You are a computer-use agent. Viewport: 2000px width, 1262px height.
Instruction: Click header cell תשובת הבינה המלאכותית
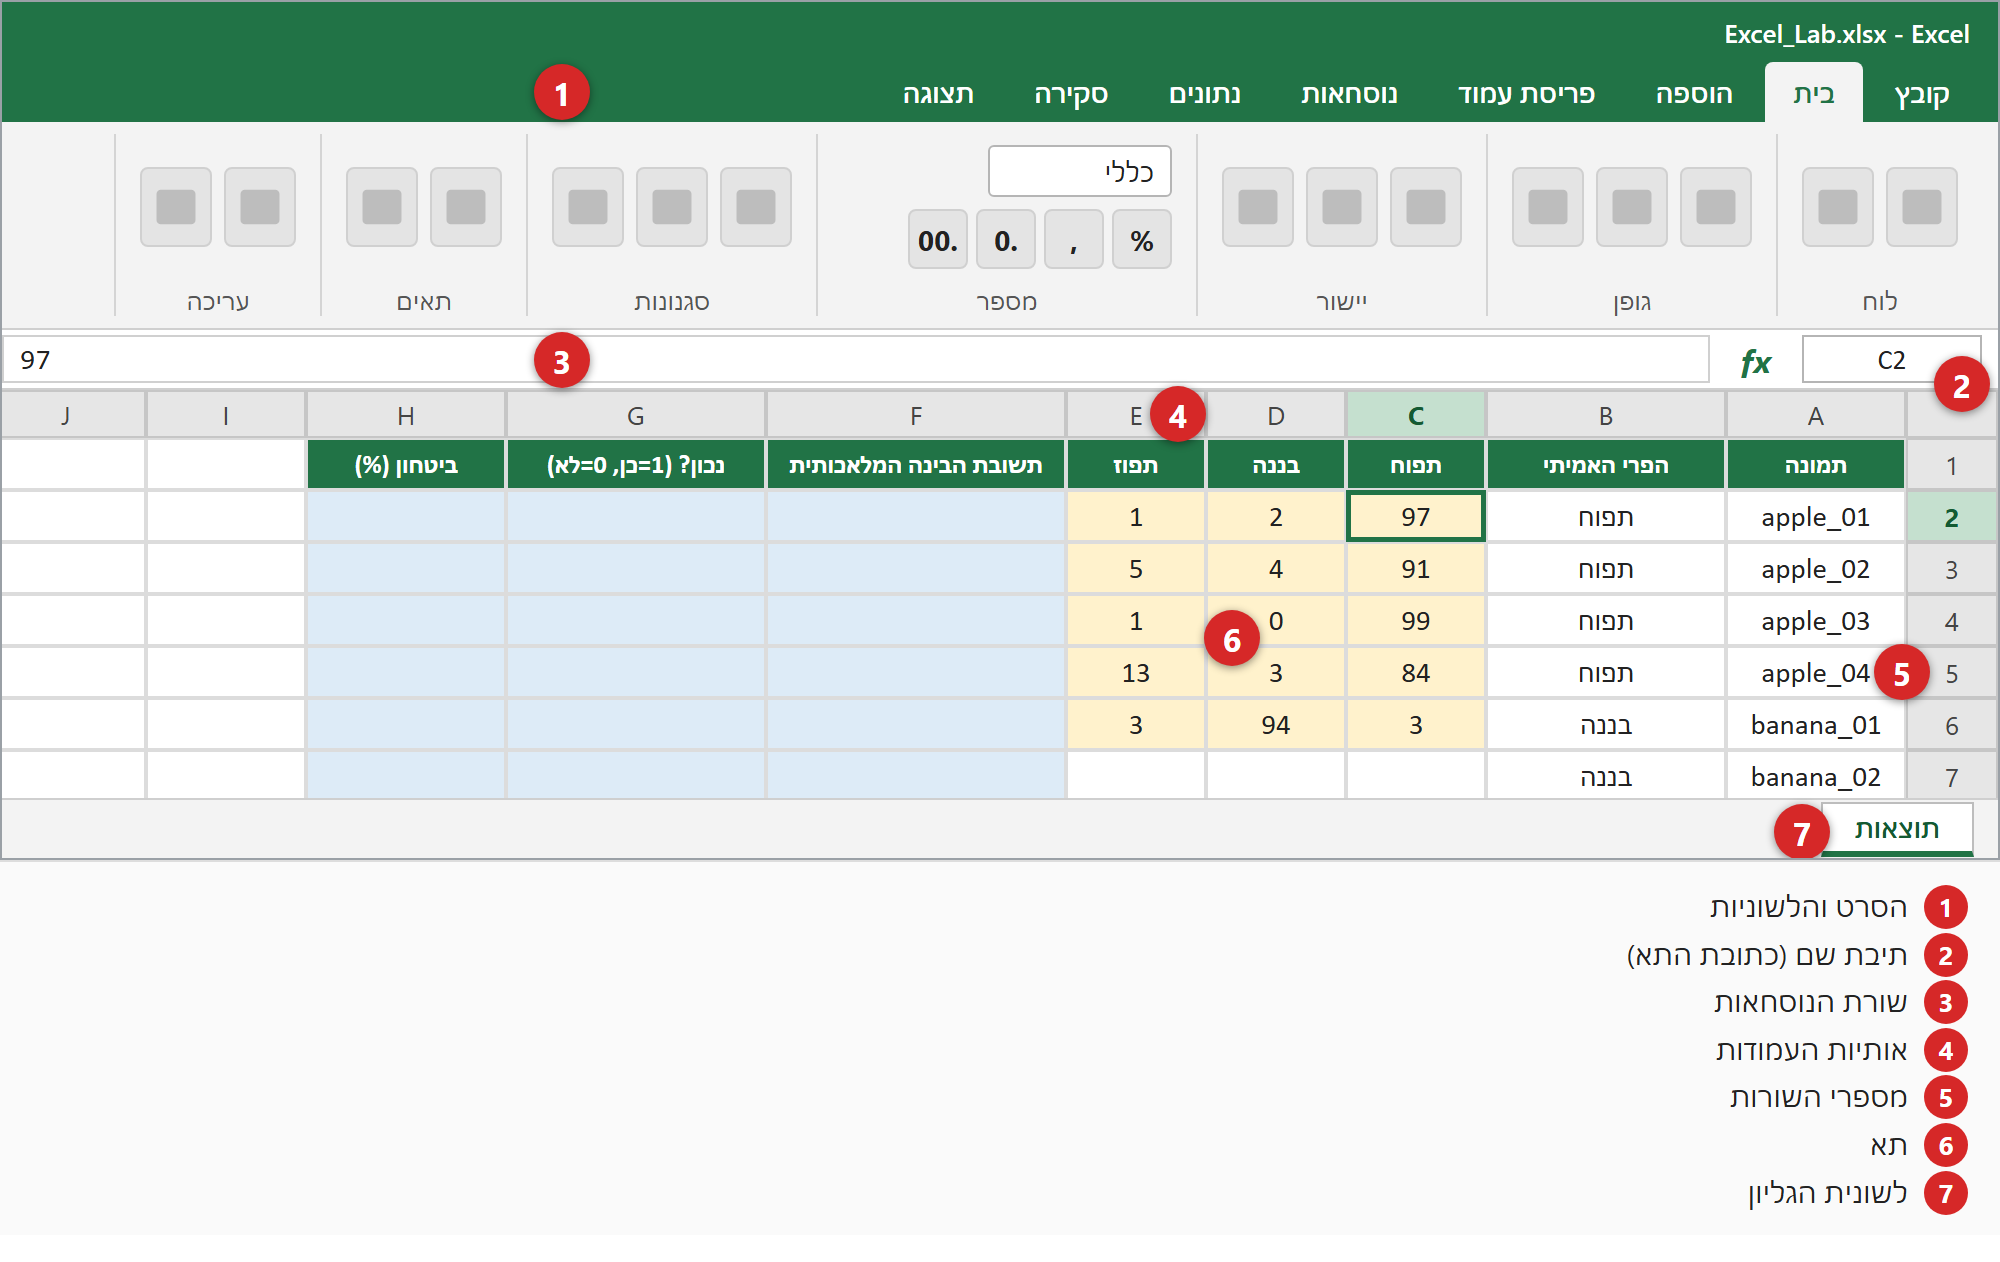[x=916, y=465]
